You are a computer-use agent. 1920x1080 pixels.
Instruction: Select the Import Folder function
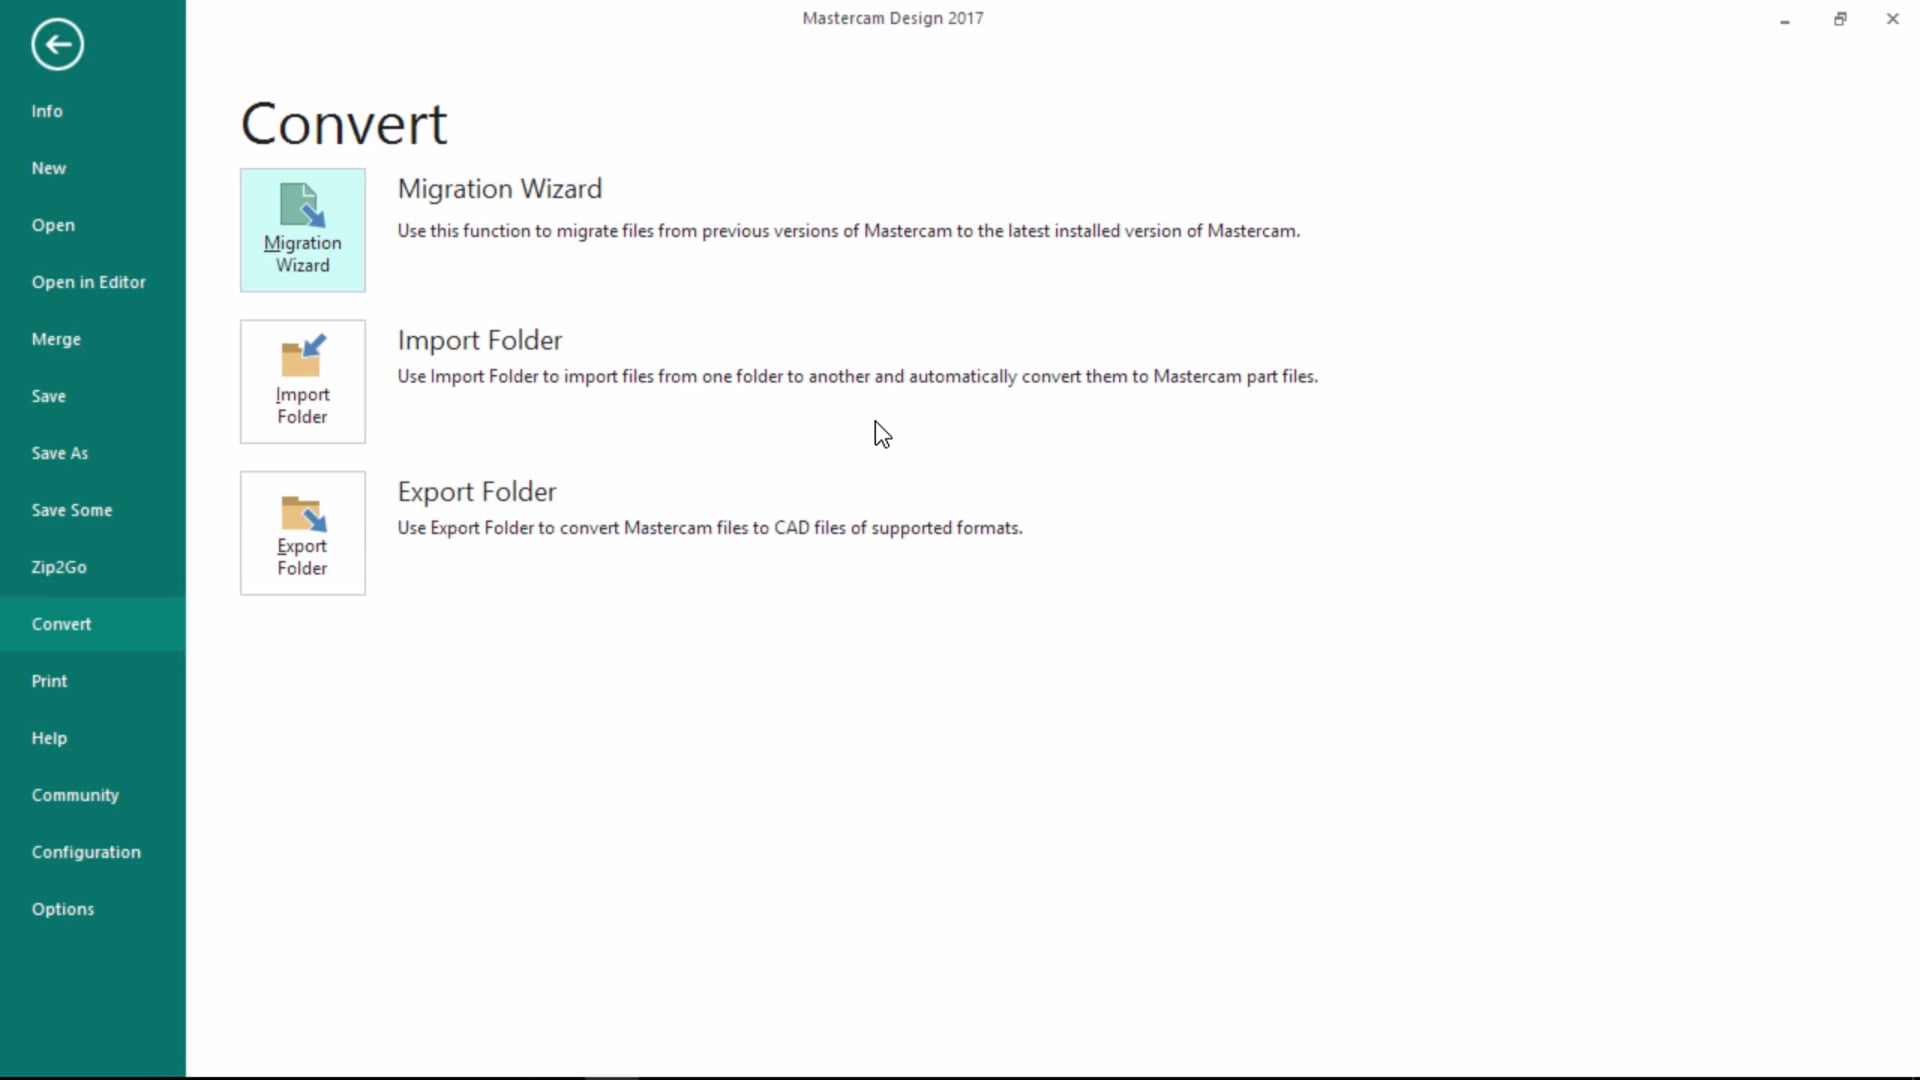(x=302, y=380)
